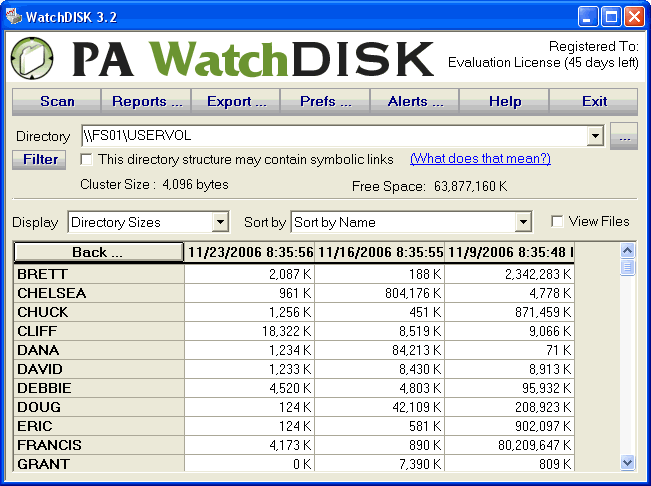The width and height of the screenshot is (651, 486).
Task: Go back using the Back button
Action: (98, 252)
